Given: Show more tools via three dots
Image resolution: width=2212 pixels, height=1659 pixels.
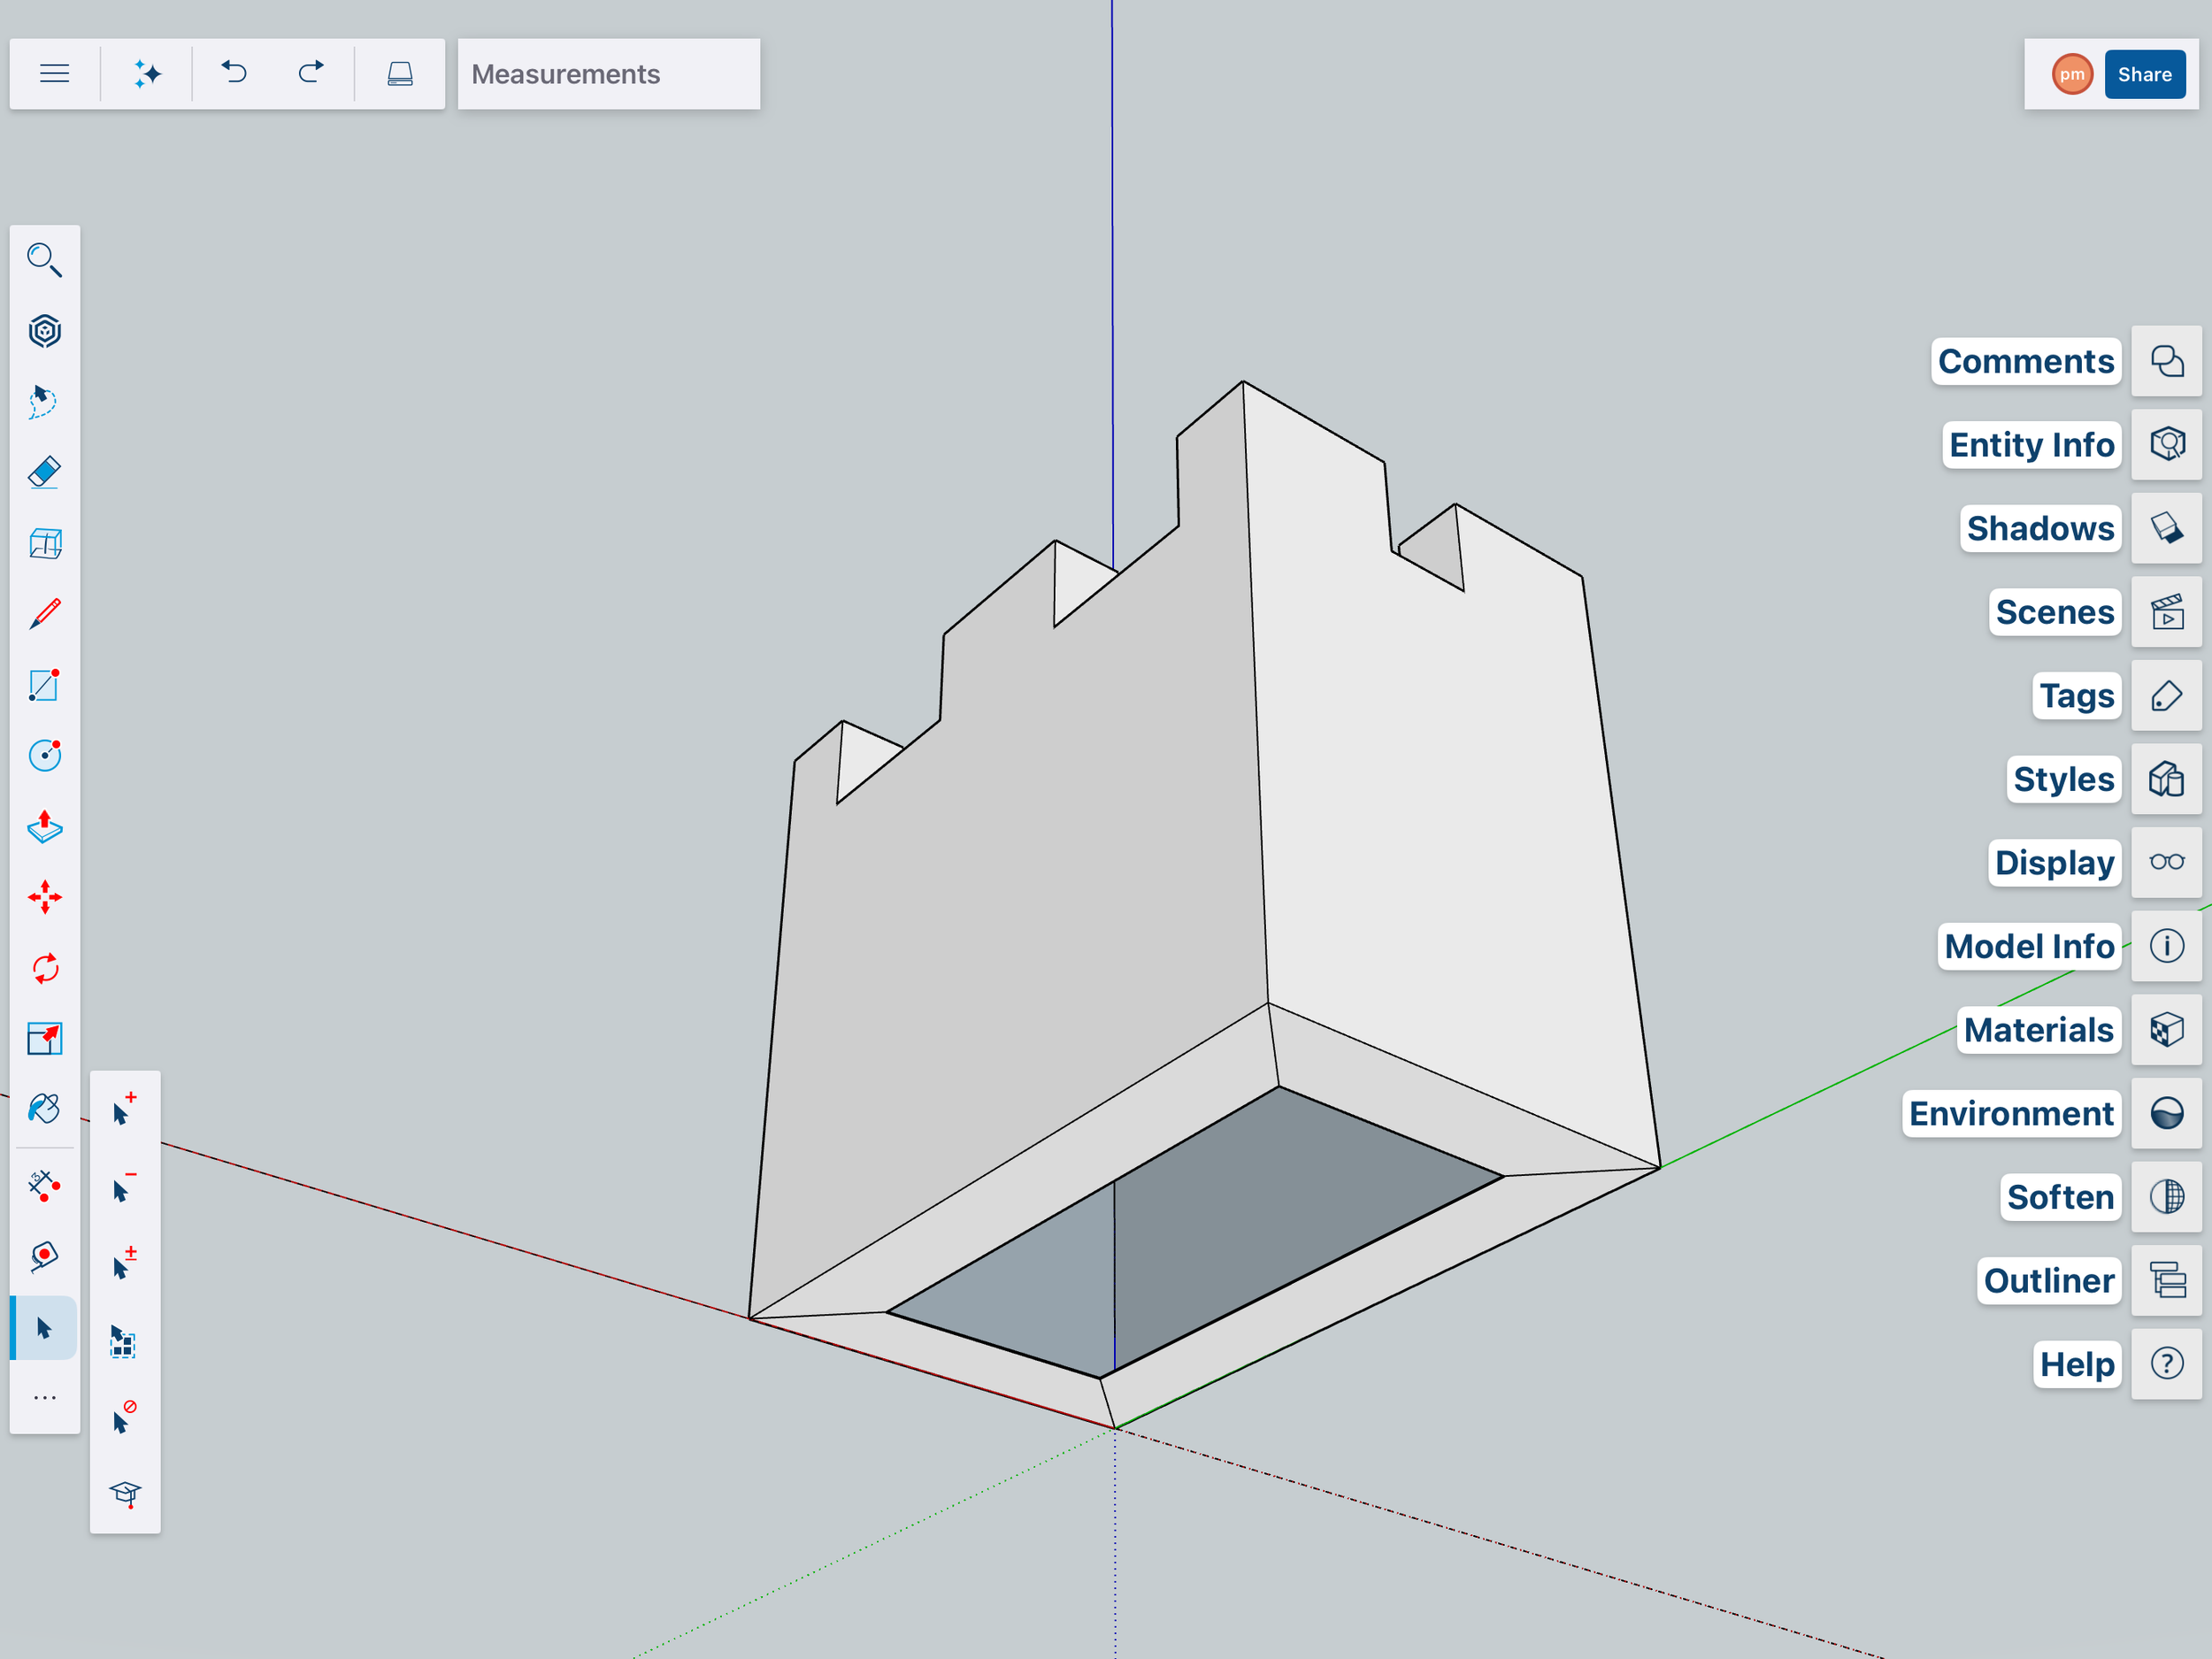Looking at the screenshot, I should click(x=45, y=1398).
